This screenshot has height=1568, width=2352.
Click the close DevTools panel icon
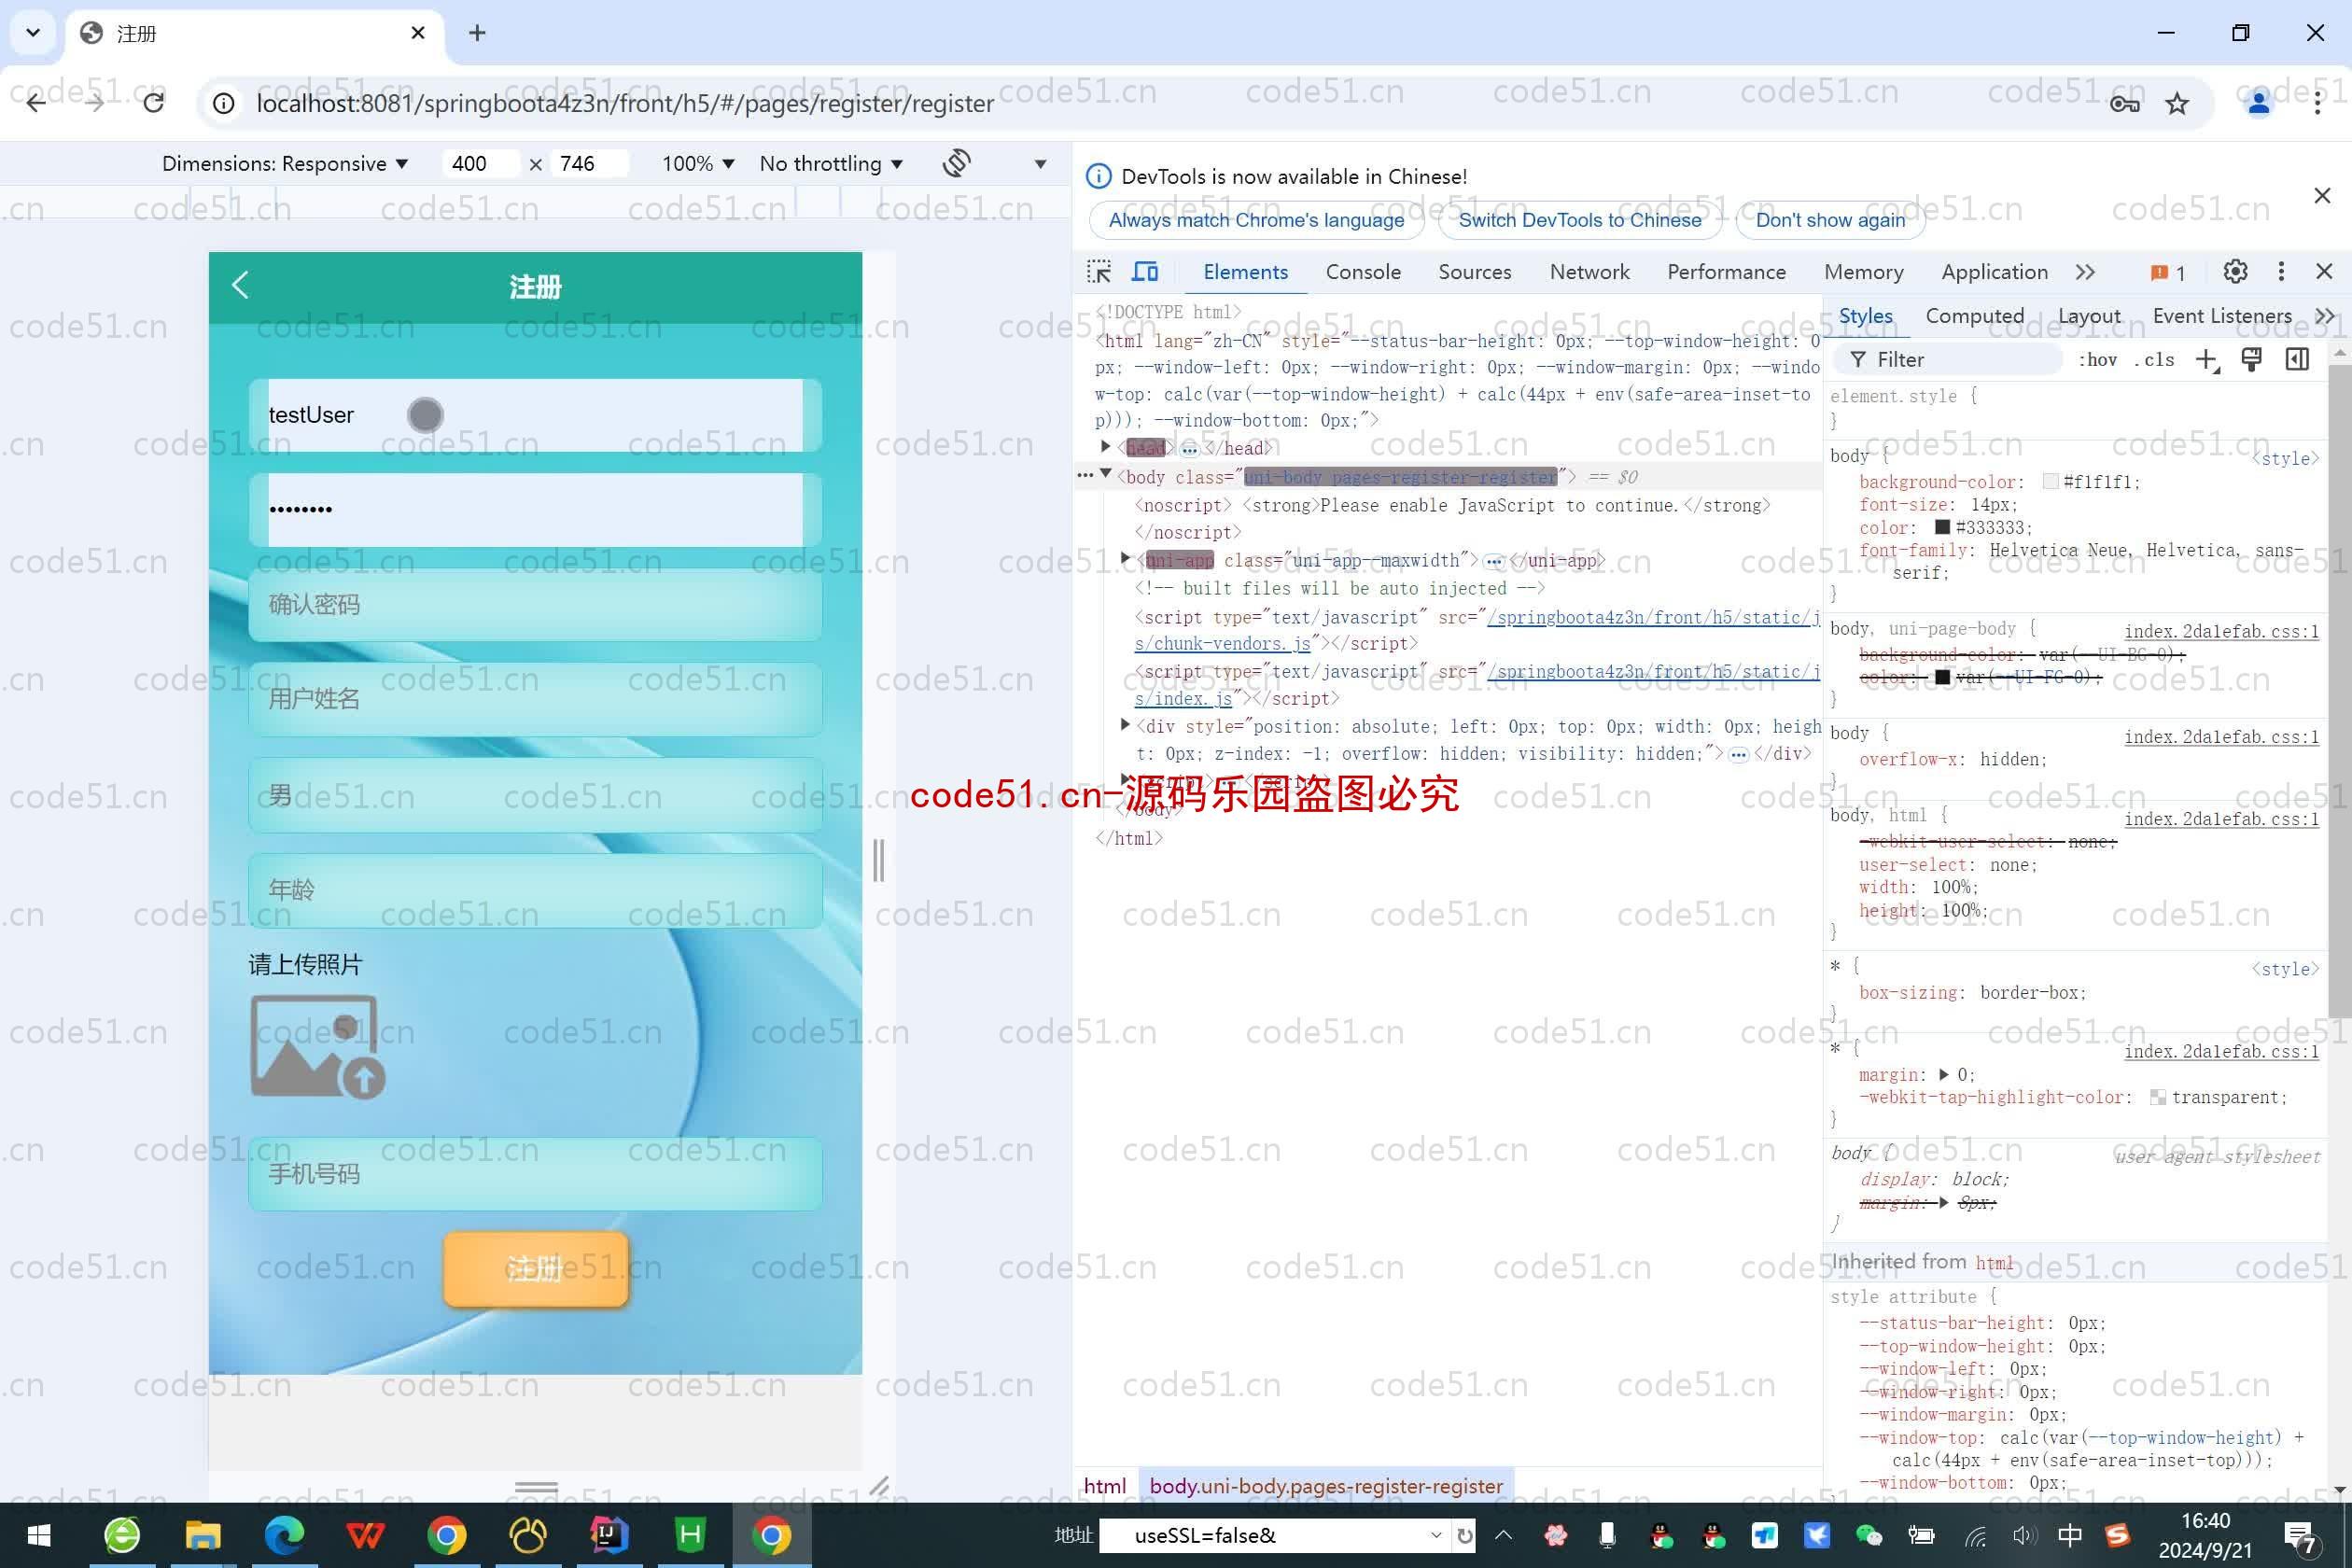coord(2324,272)
